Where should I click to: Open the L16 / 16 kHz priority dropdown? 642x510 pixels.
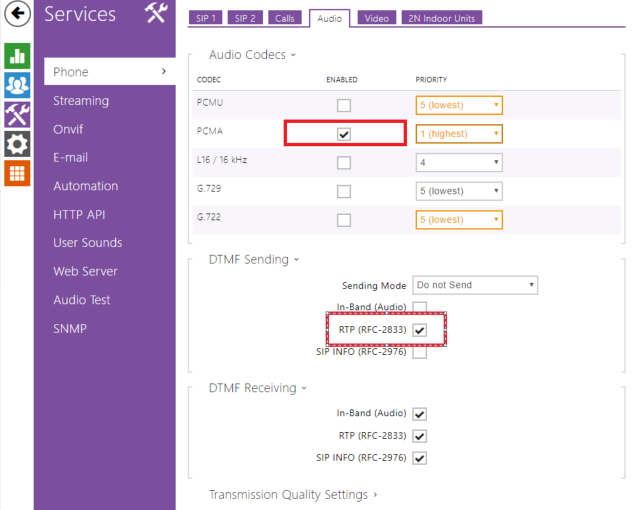pyautogui.click(x=458, y=162)
